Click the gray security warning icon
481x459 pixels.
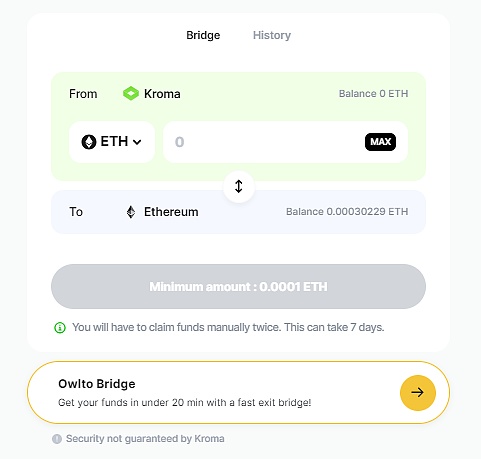[x=57, y=439]
